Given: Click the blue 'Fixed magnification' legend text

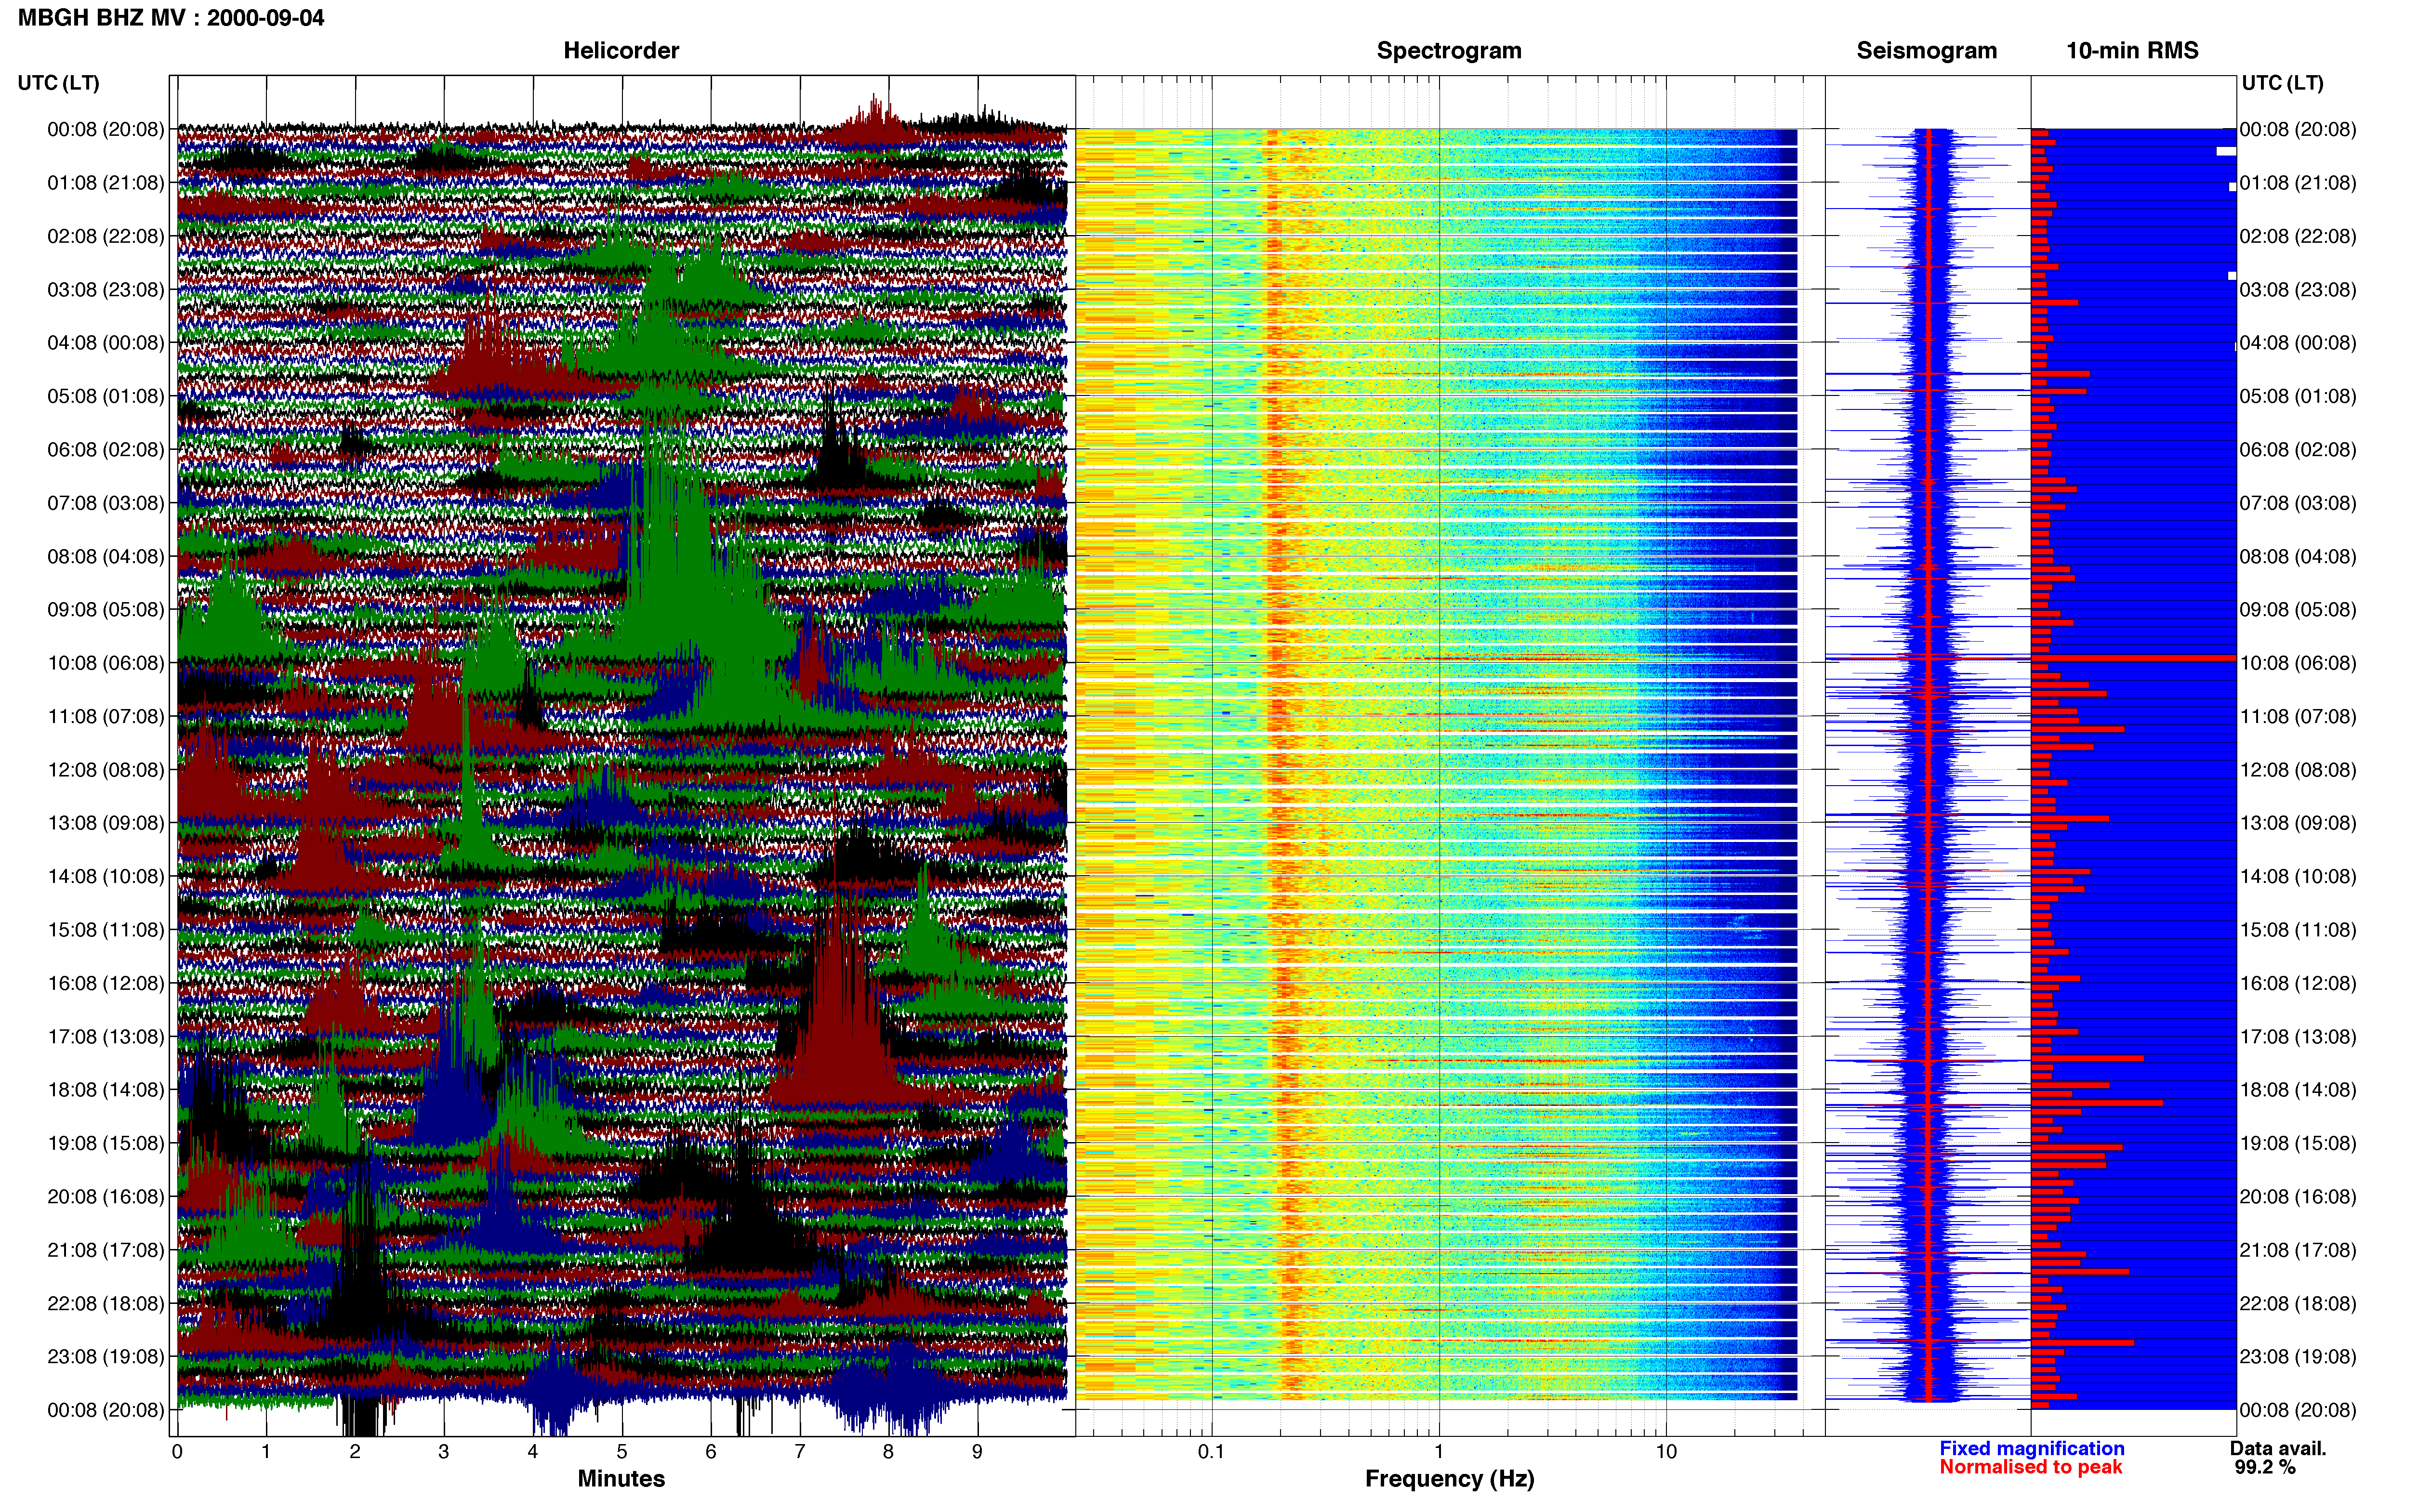Looking at the screenshot, I should pyautogui.click(x=2032, y=1449).
